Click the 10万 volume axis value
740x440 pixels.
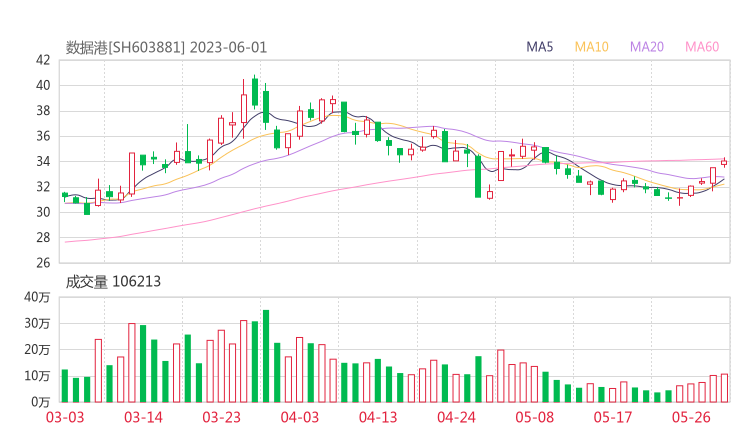pos(37,376)
